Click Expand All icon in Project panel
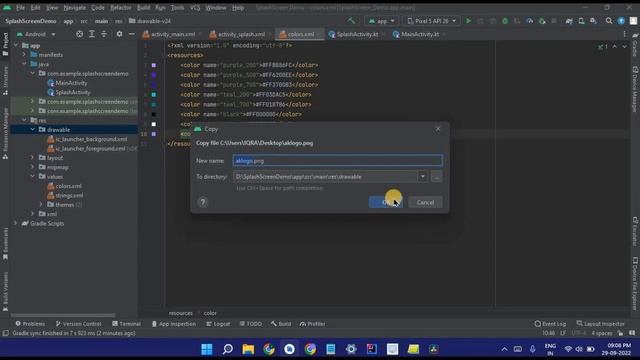640x360 pixels. [92, 34]
